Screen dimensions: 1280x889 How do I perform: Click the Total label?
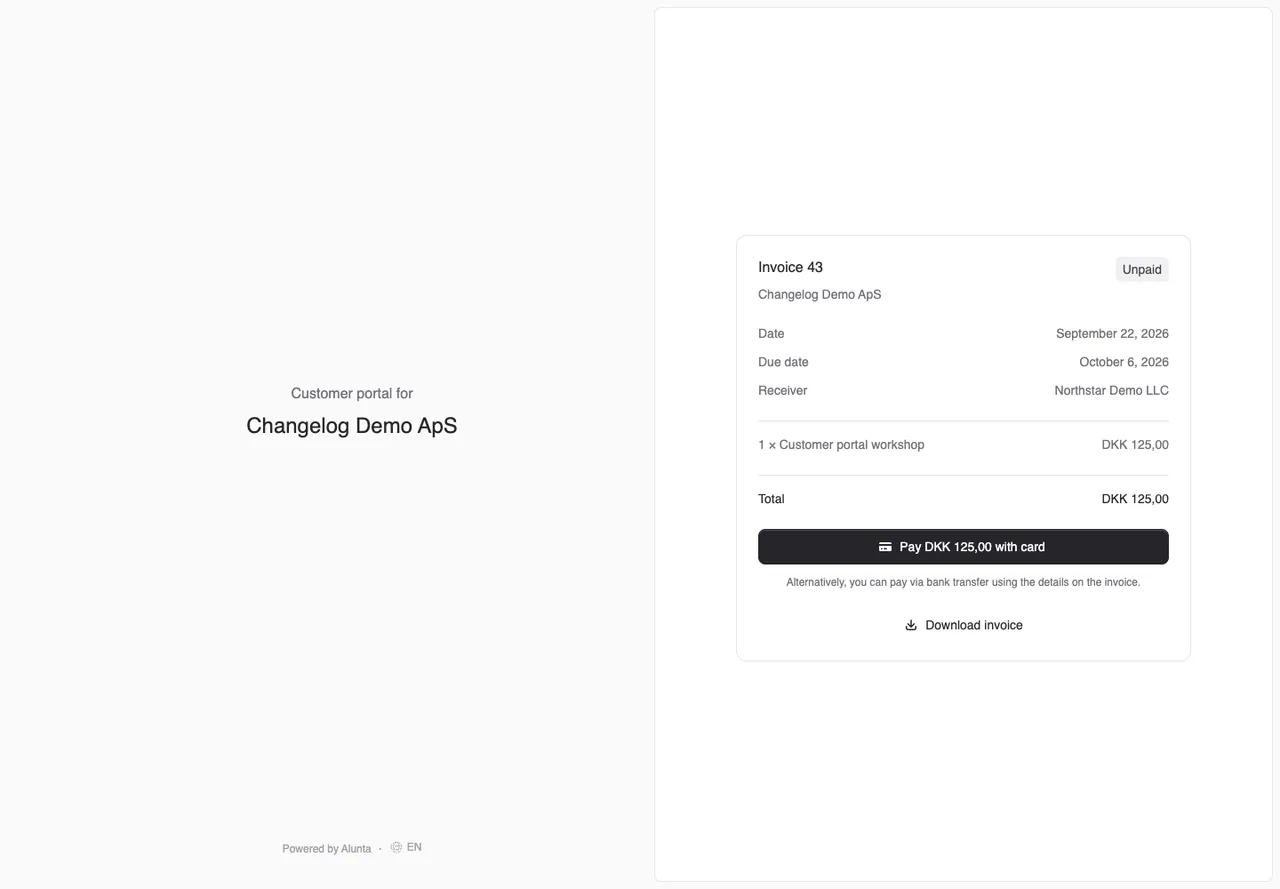[771, 499]
